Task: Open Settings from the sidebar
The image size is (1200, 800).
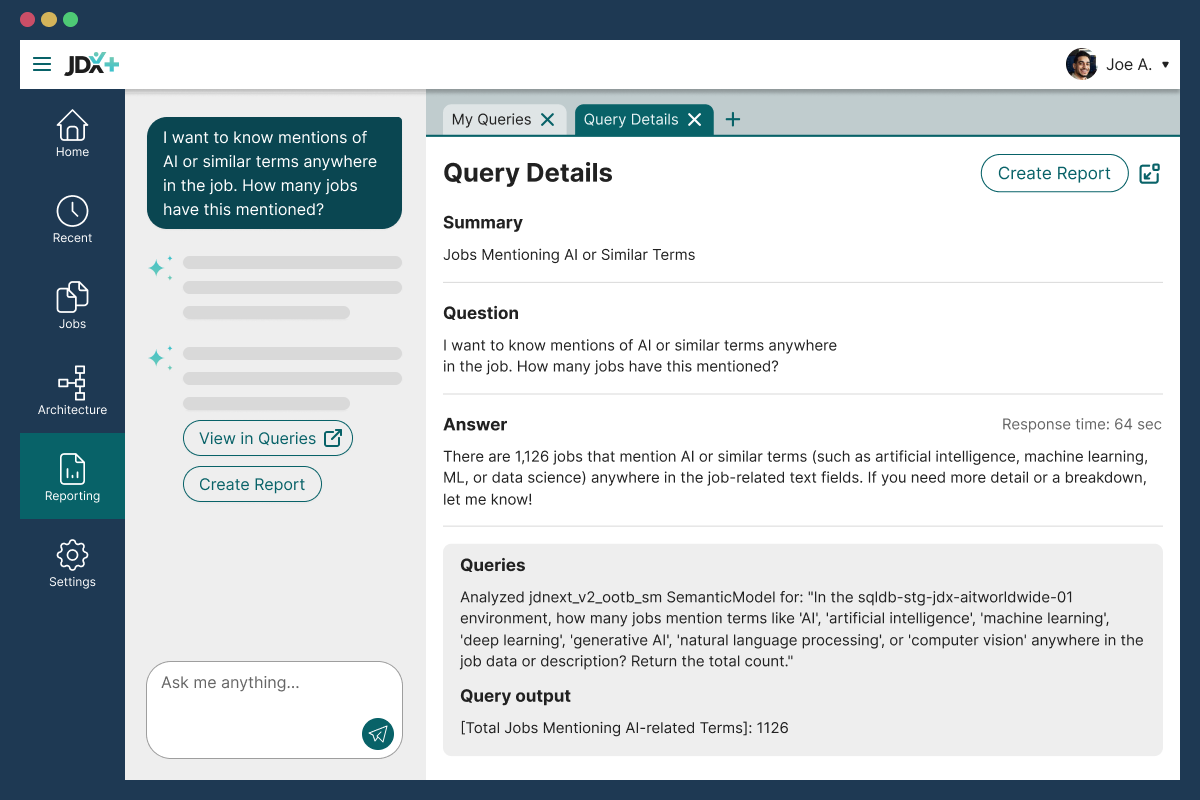Action: (72, 564)
